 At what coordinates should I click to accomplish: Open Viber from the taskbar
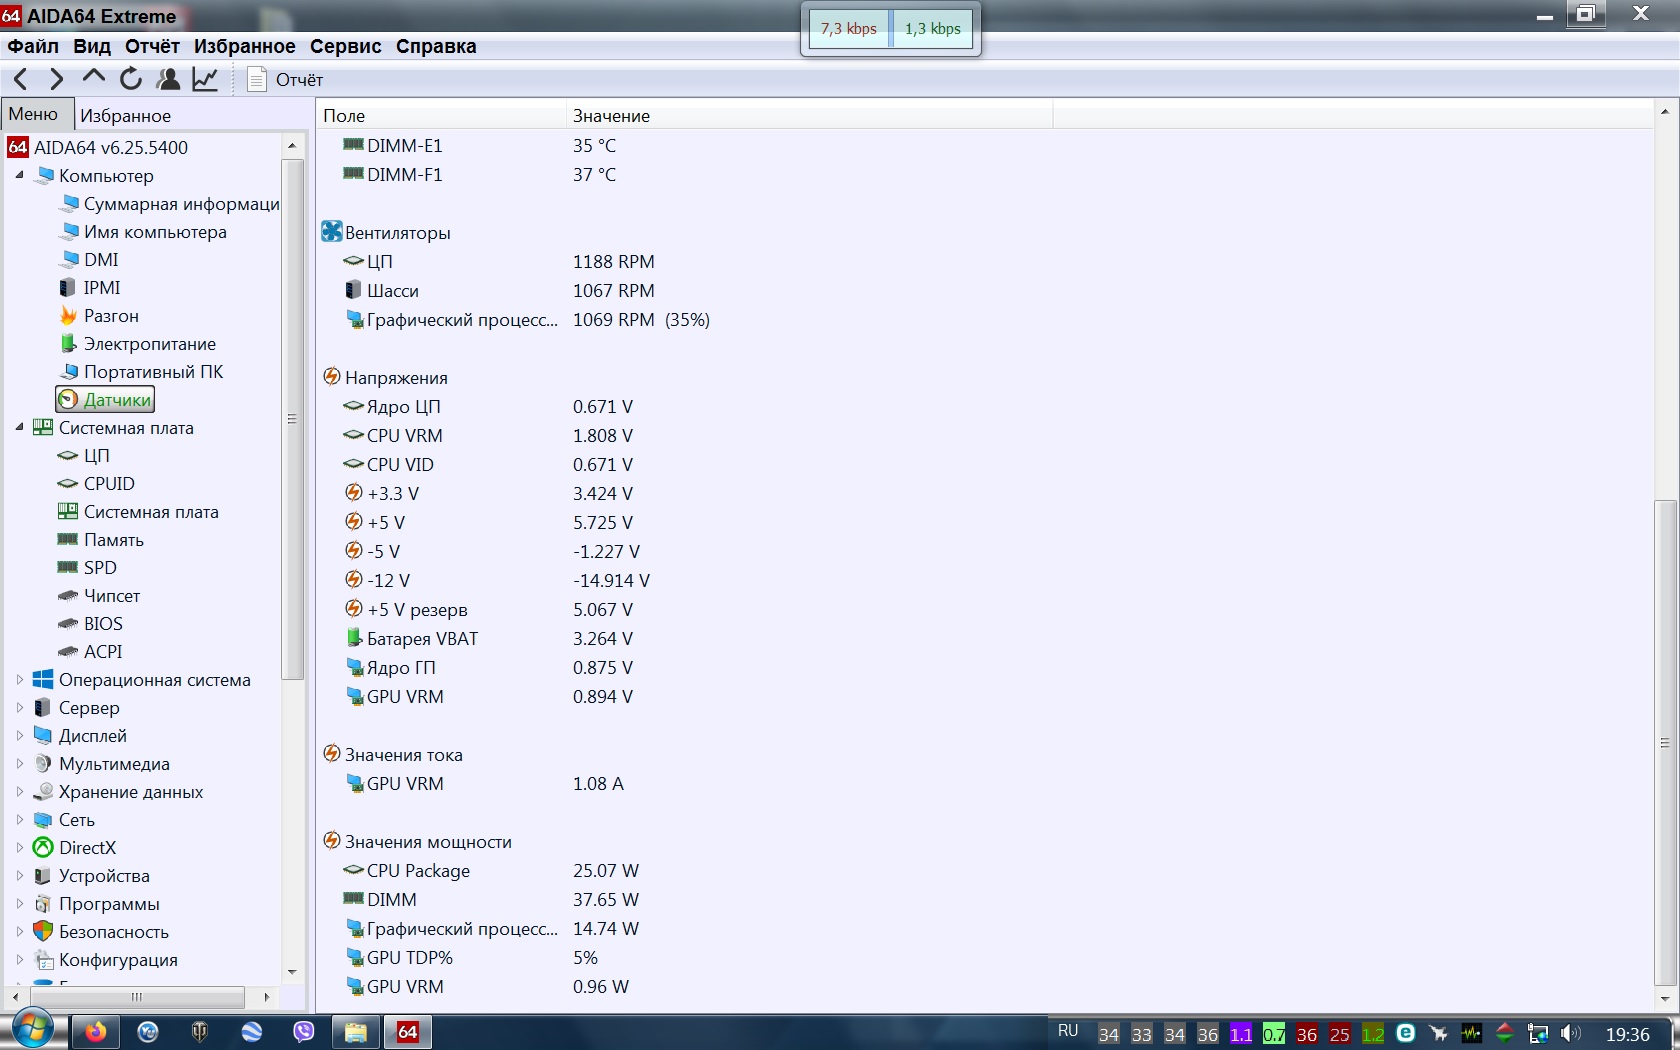[x=304, y=1032]
